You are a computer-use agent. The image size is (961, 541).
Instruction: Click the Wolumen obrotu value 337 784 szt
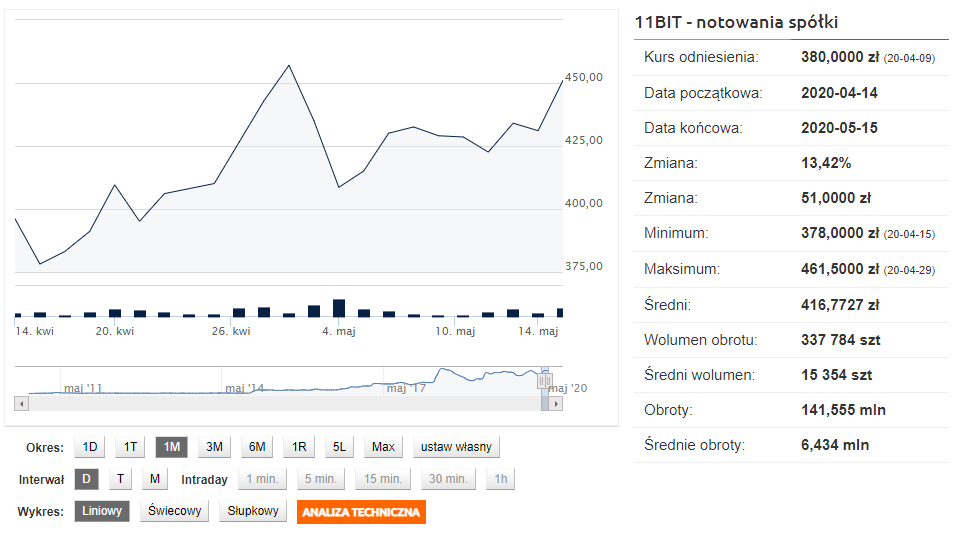pos(841,340)
